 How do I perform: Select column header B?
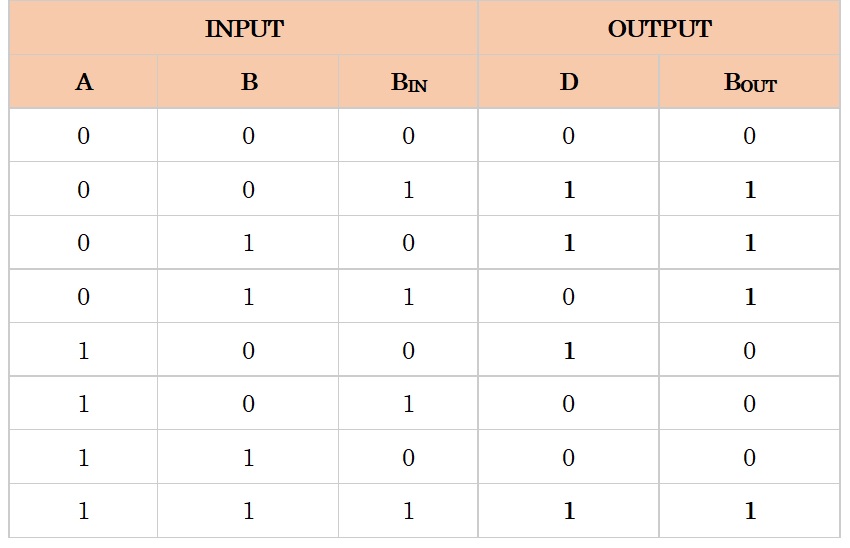tap(248, 82)
